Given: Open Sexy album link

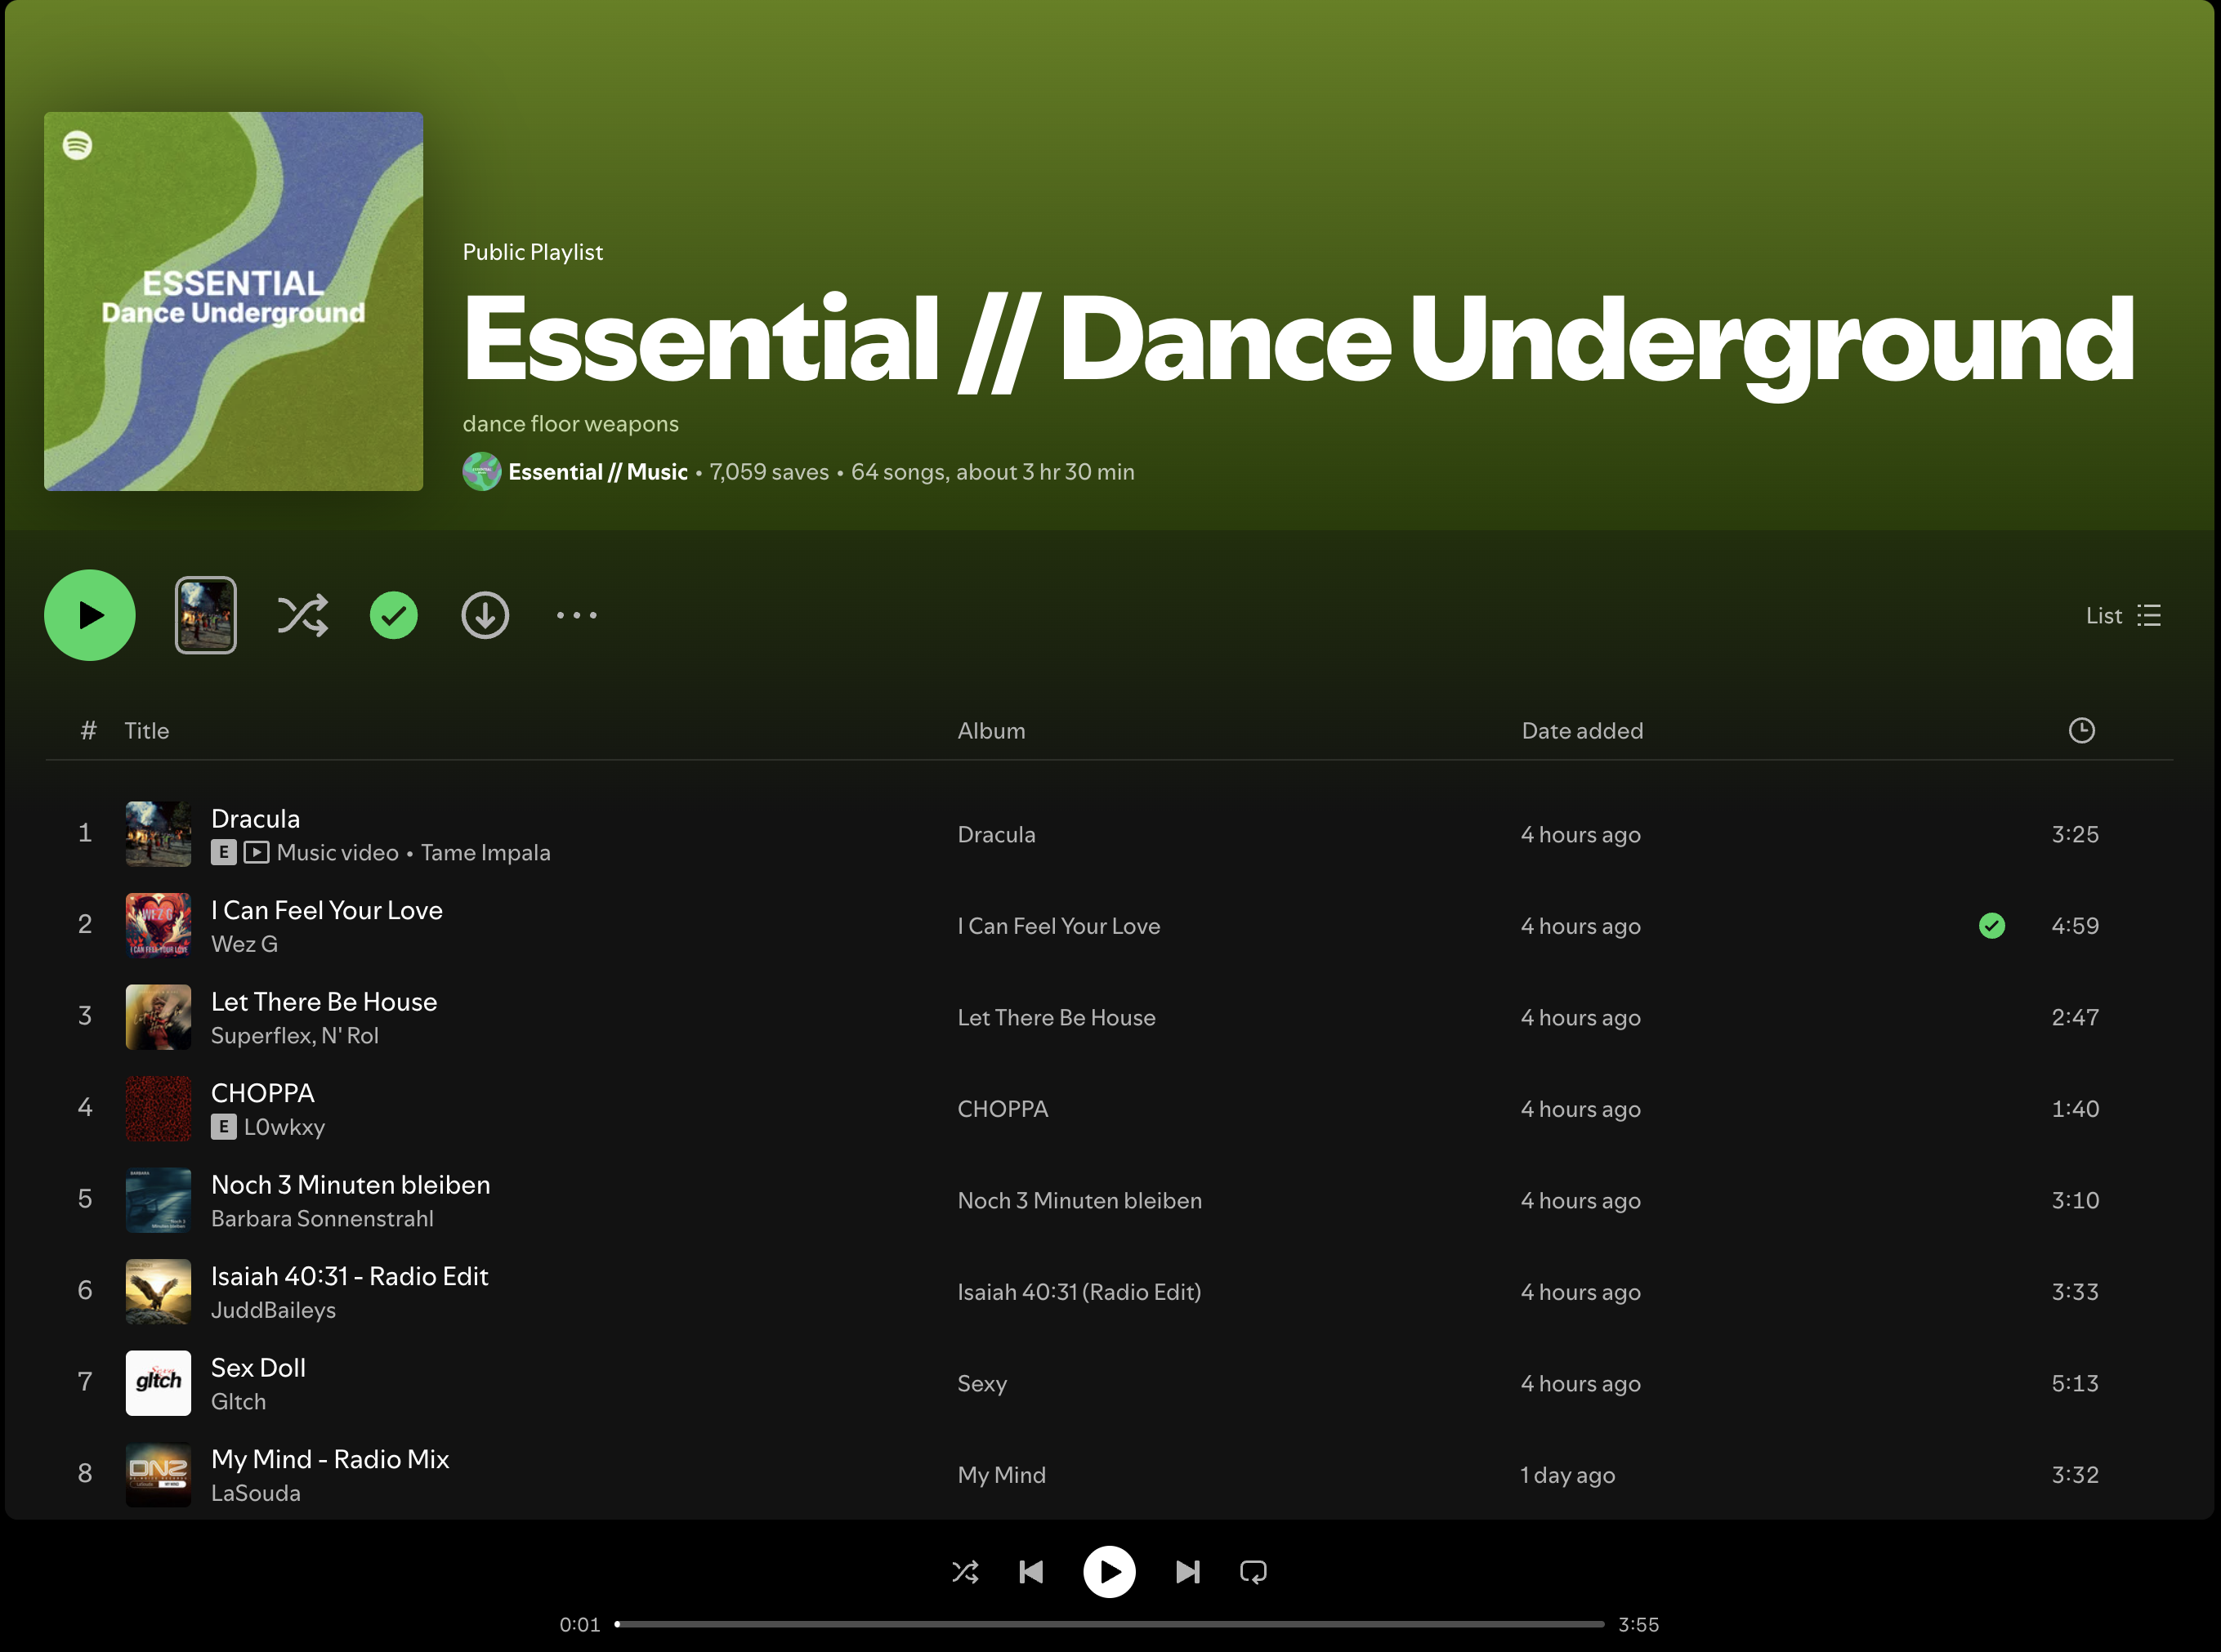Looking at the screenshot, I should 982,1383.
